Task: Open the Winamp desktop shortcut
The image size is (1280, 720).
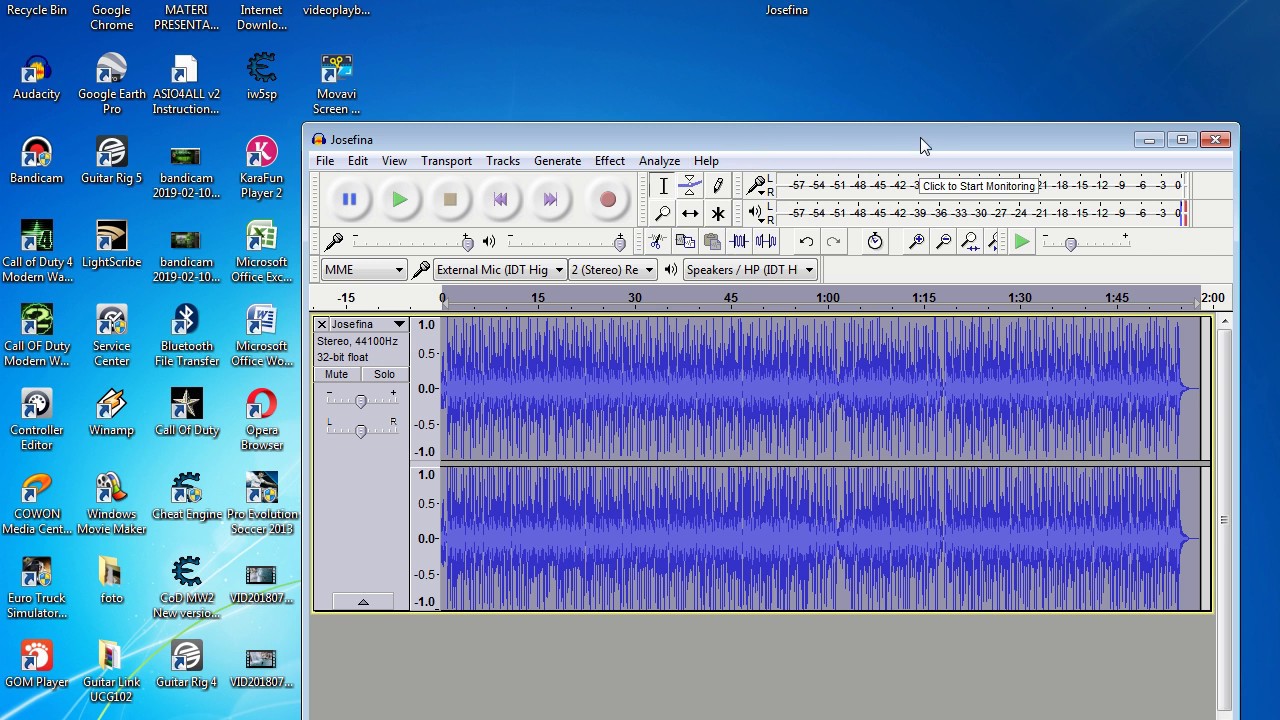Action: pos(111,413)
